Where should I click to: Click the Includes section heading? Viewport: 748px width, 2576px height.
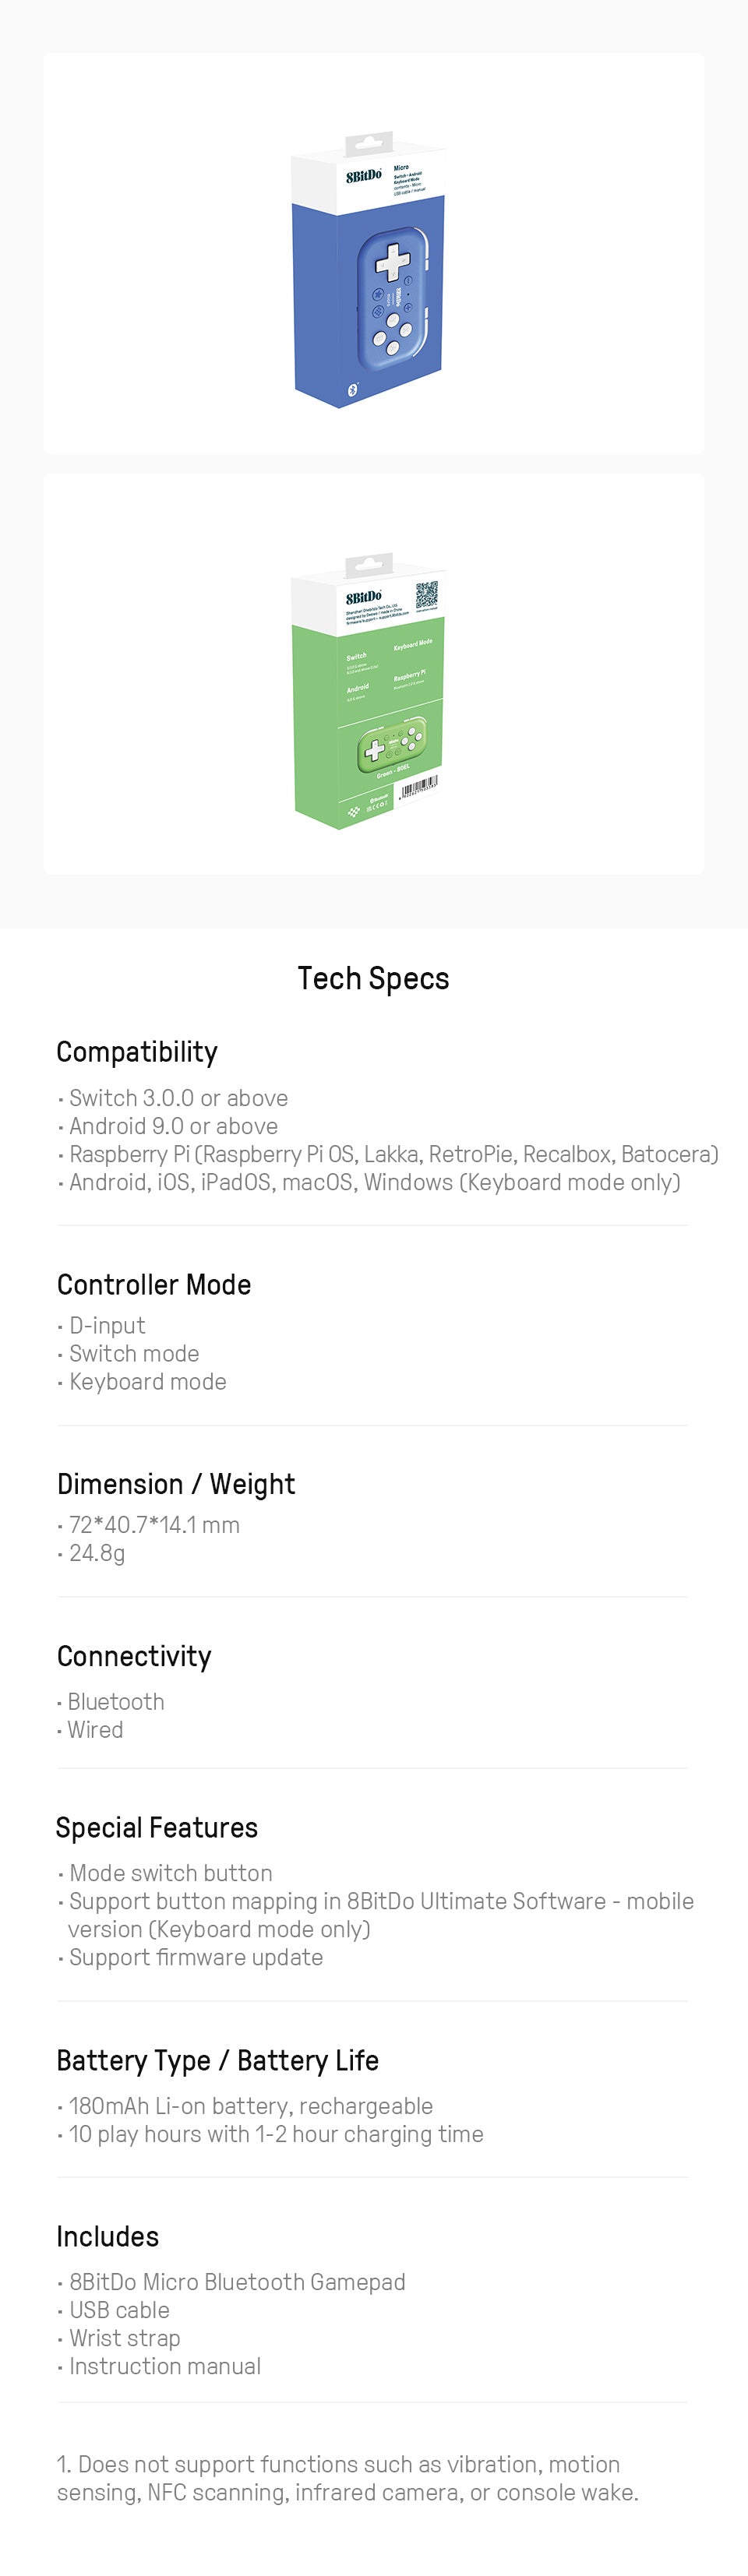(108, 2237)
